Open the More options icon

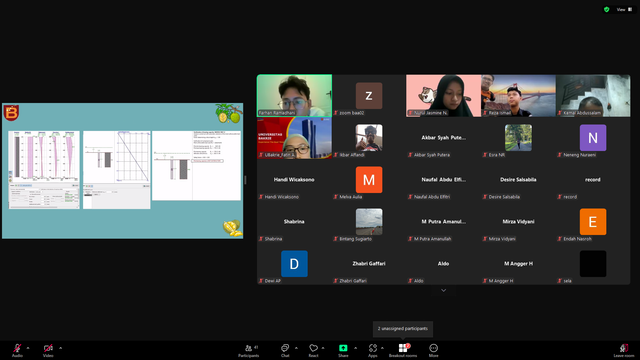(x=433, y=348)
